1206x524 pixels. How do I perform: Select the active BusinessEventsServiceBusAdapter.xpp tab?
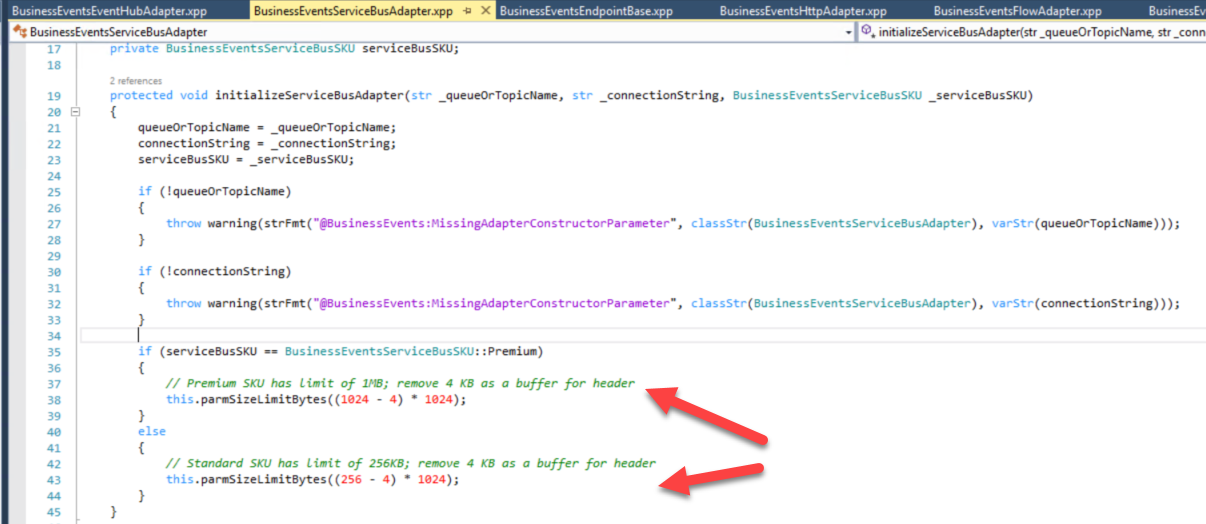pos(353,11)
